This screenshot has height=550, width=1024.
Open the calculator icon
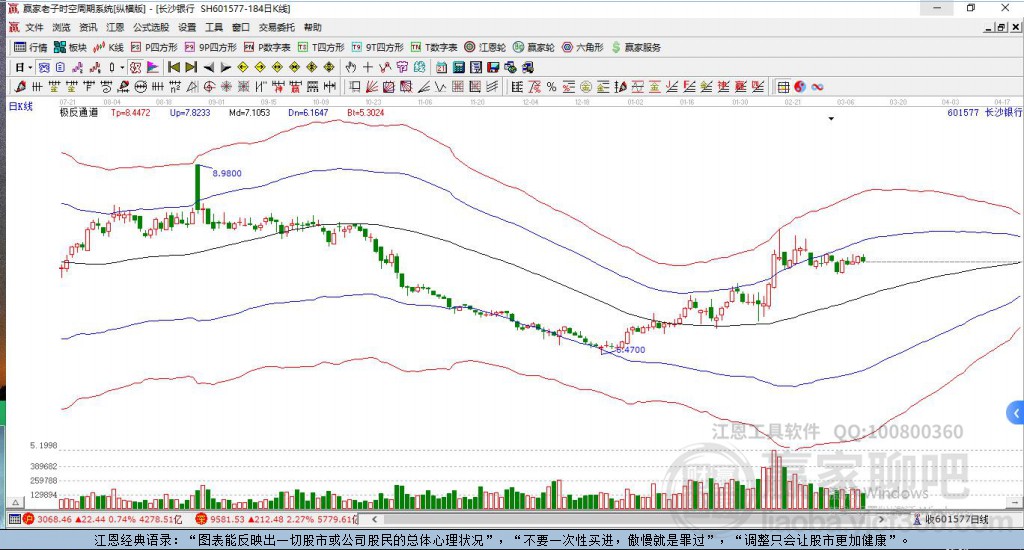tap(458, 67)
